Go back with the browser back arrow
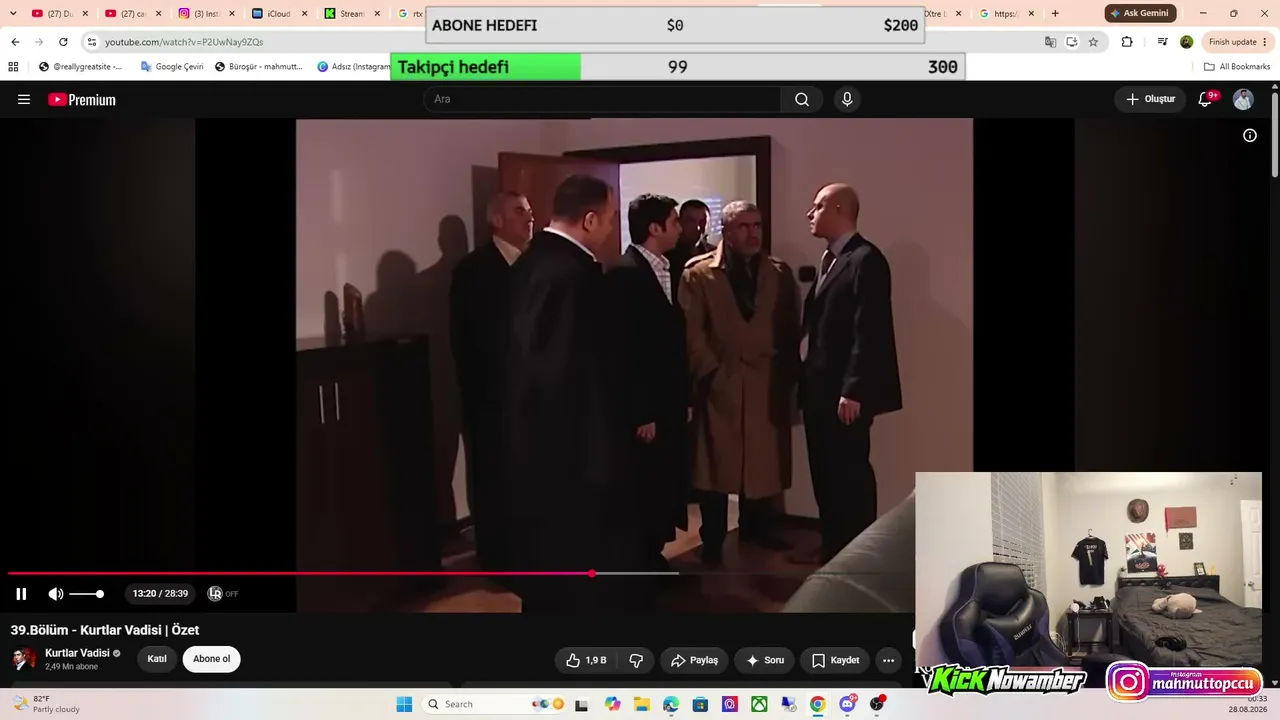The image size is (1280, 720). click(x=15, y=42)
